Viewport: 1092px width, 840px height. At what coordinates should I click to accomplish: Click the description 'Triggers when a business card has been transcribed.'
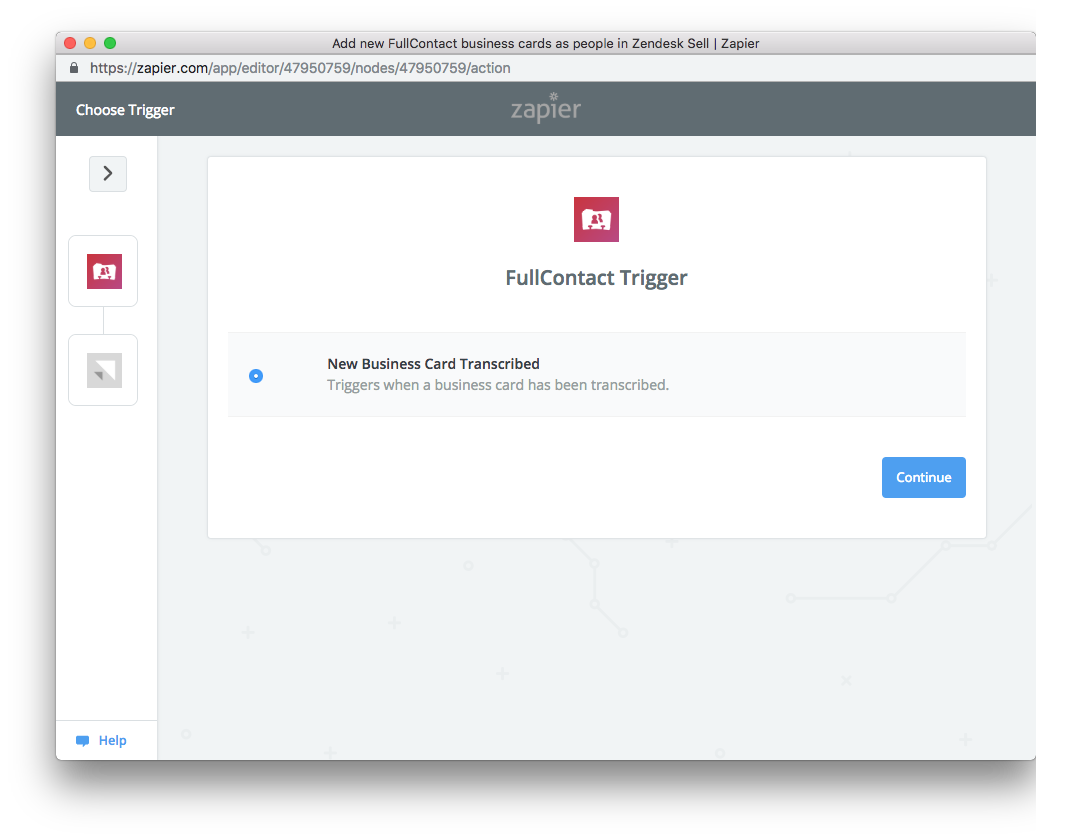498,384
